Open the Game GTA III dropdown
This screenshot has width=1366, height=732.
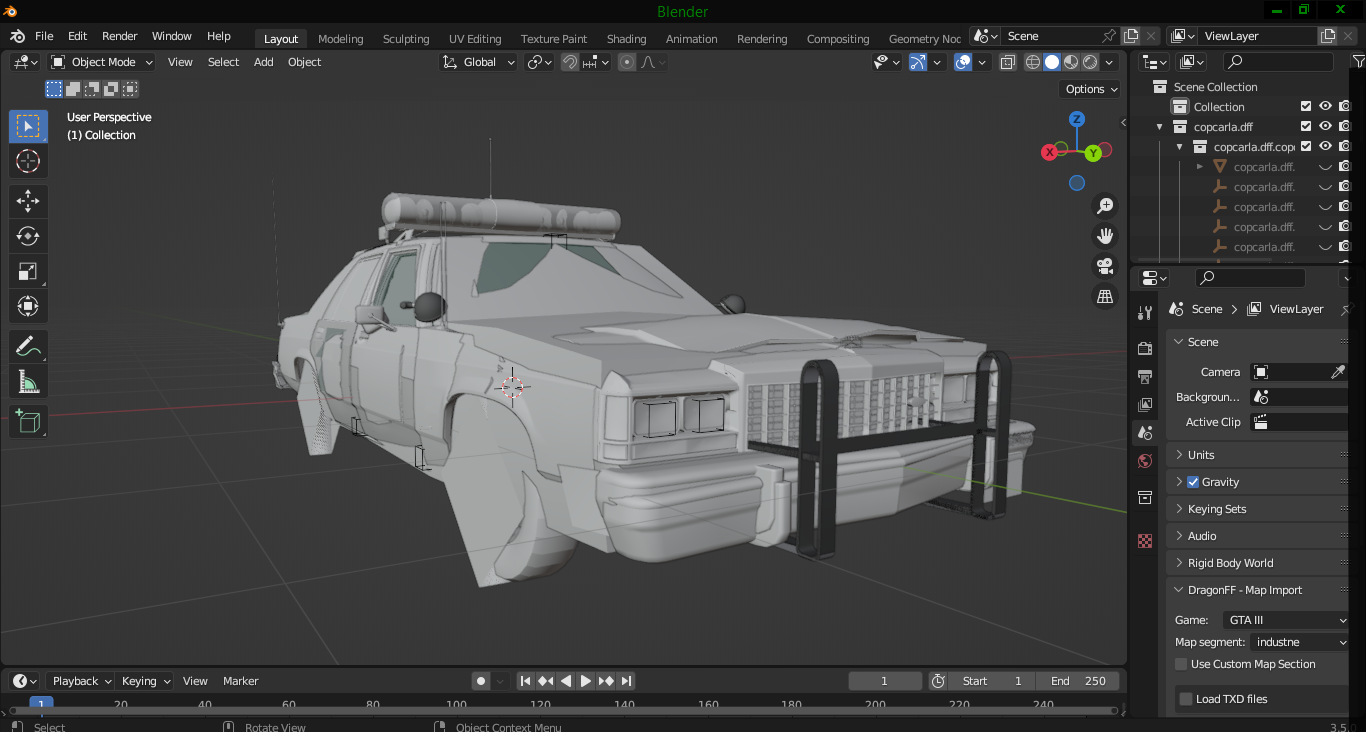1287,620
